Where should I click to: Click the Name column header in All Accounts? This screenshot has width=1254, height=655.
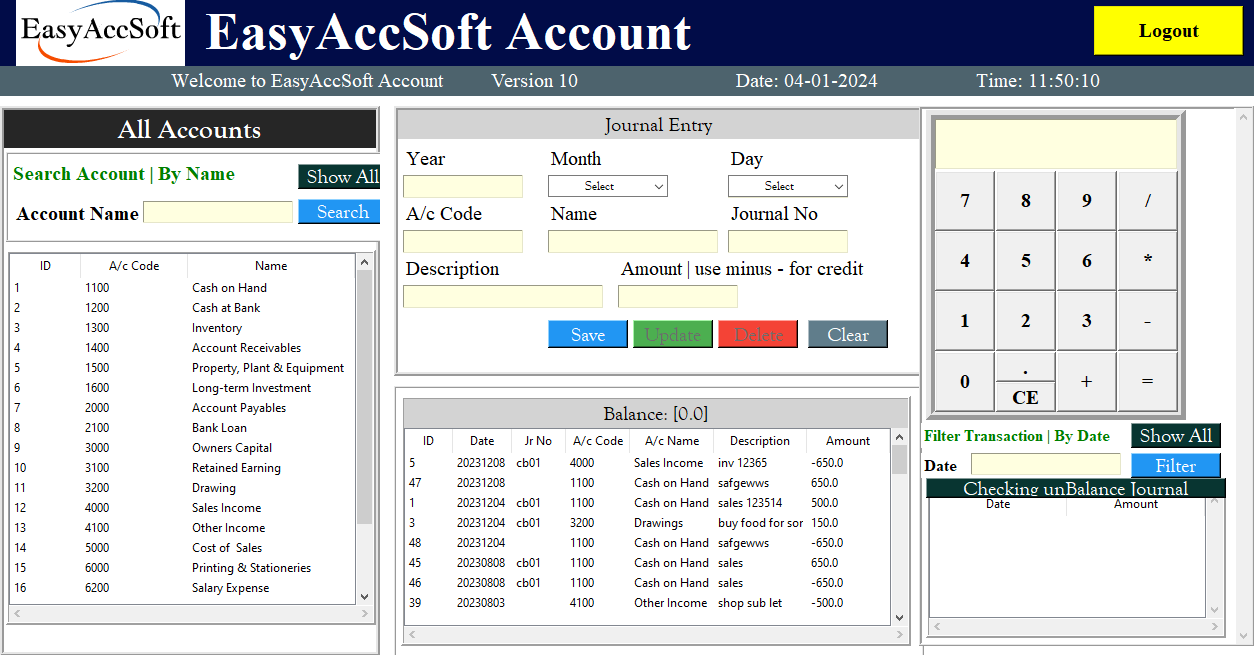pos(271,266)
